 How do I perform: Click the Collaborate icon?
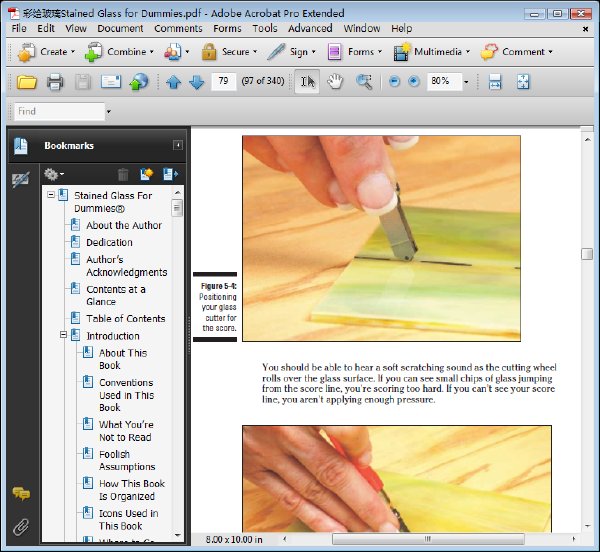[x=173, y=52]
